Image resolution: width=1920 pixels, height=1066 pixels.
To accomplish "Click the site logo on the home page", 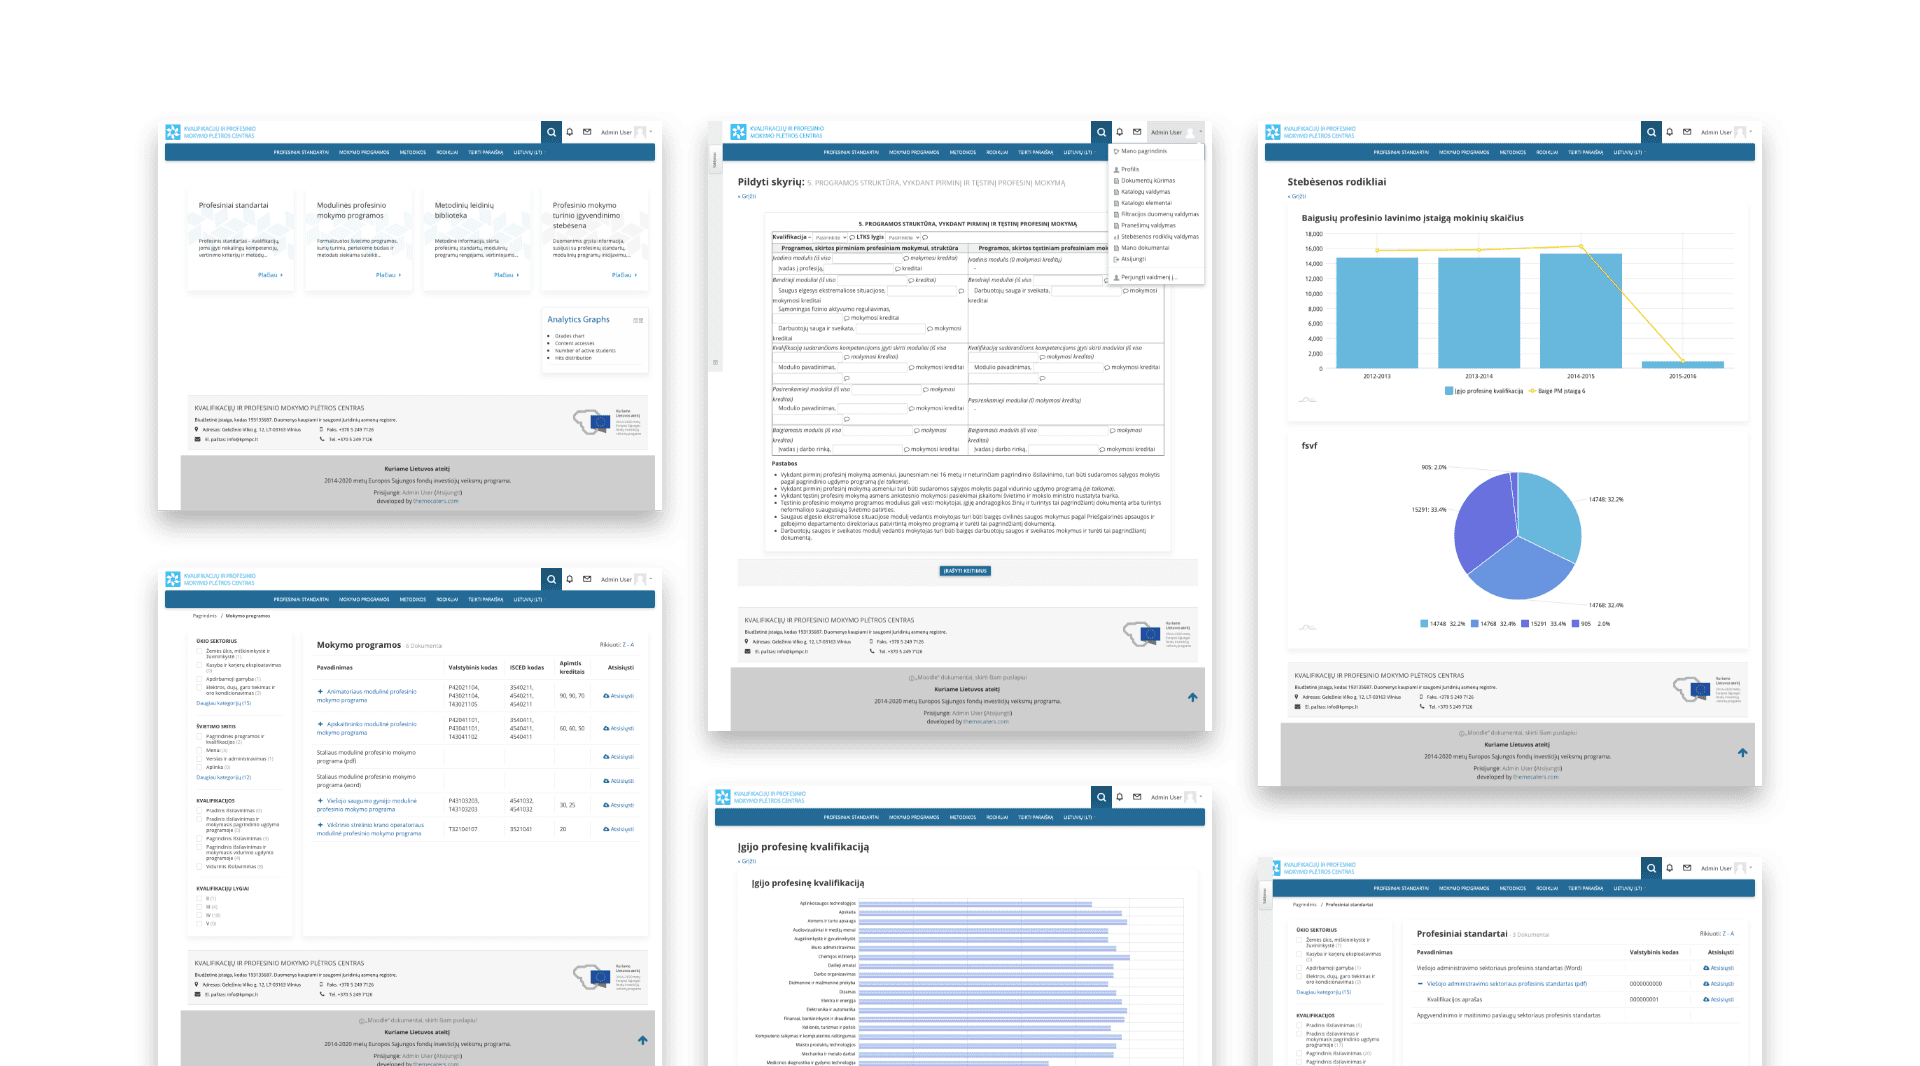I will pyautogui.click(x=211, y=132).
